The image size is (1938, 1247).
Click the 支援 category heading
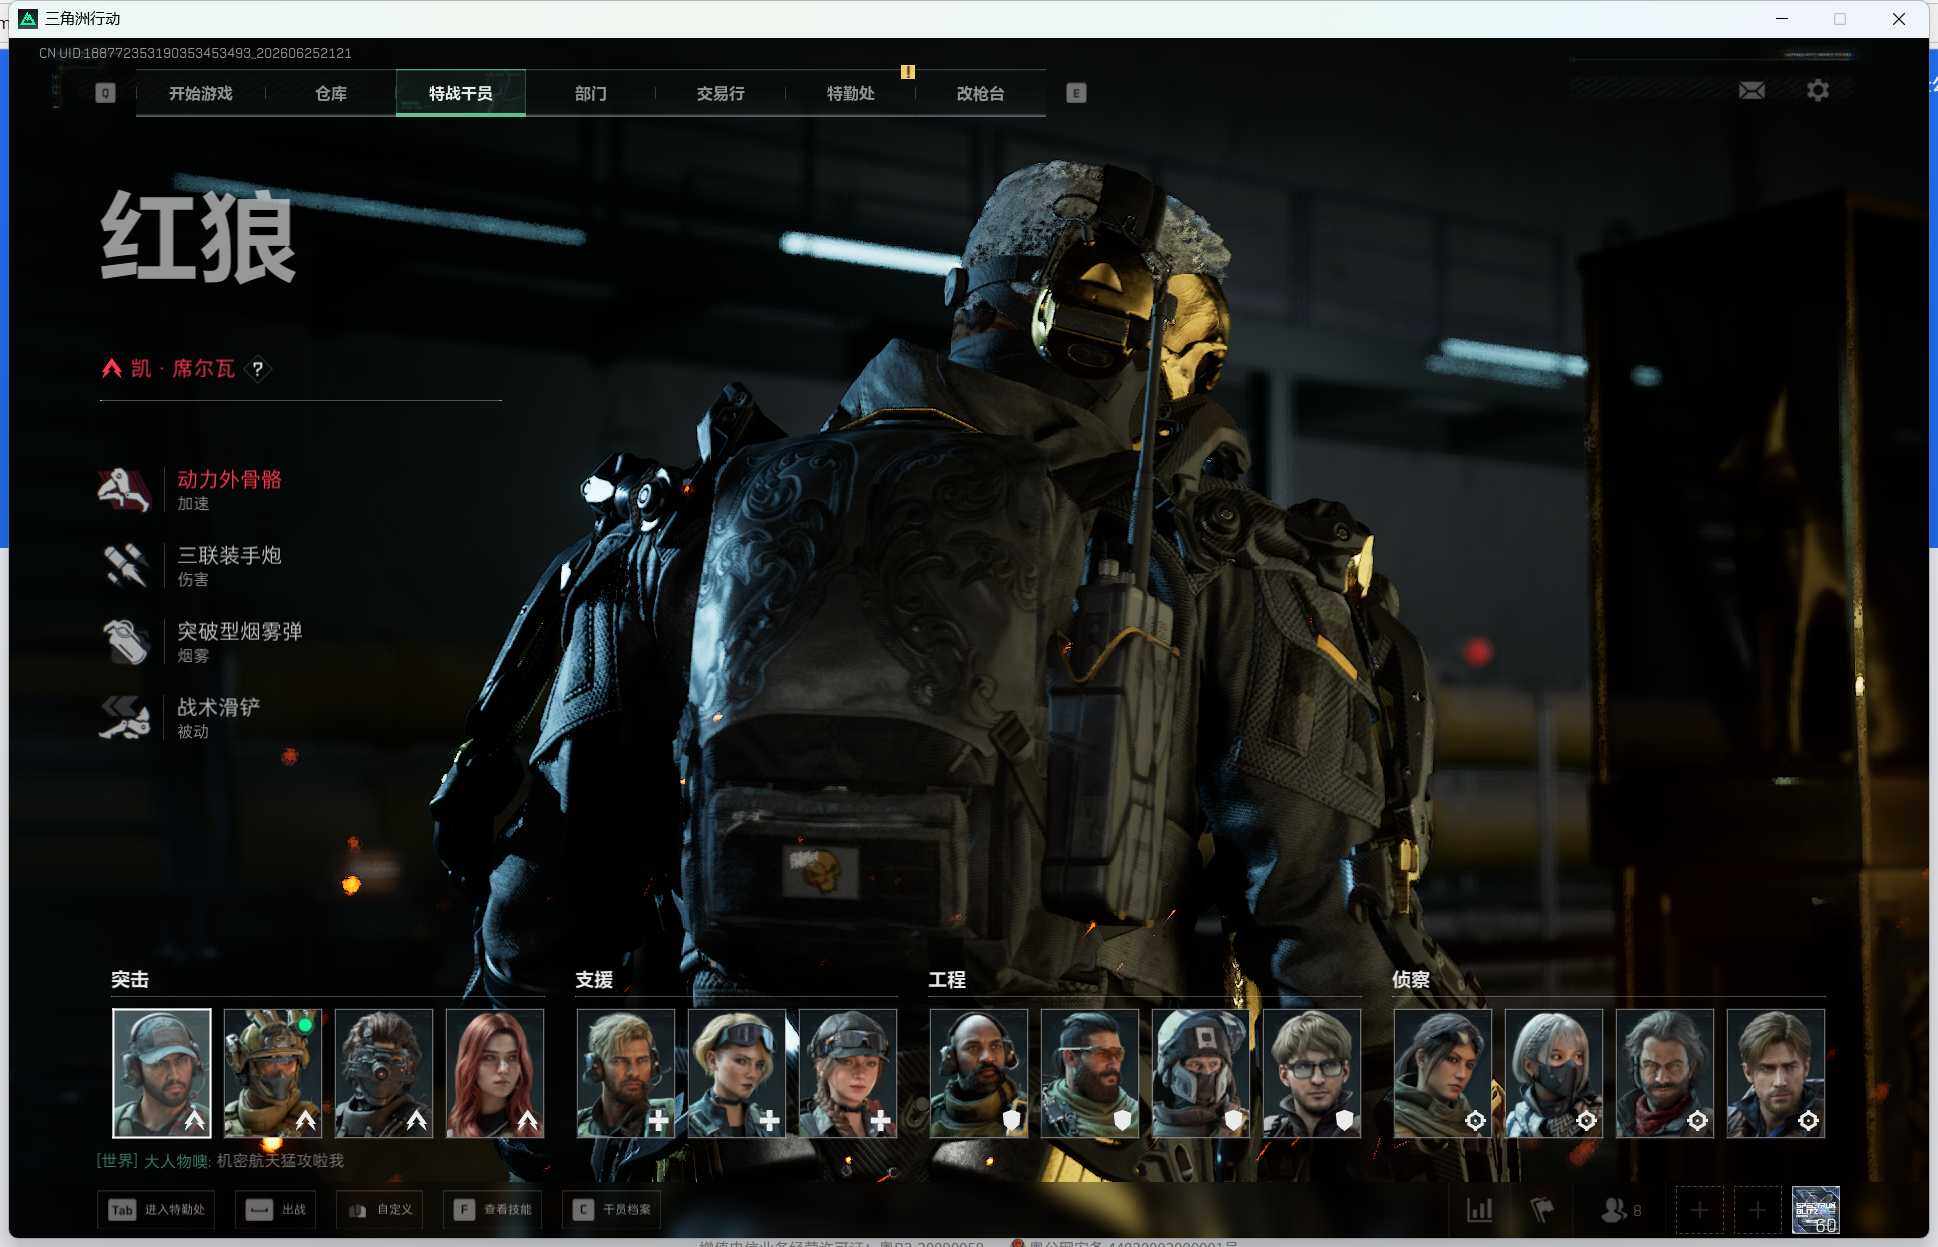[594, 980]
